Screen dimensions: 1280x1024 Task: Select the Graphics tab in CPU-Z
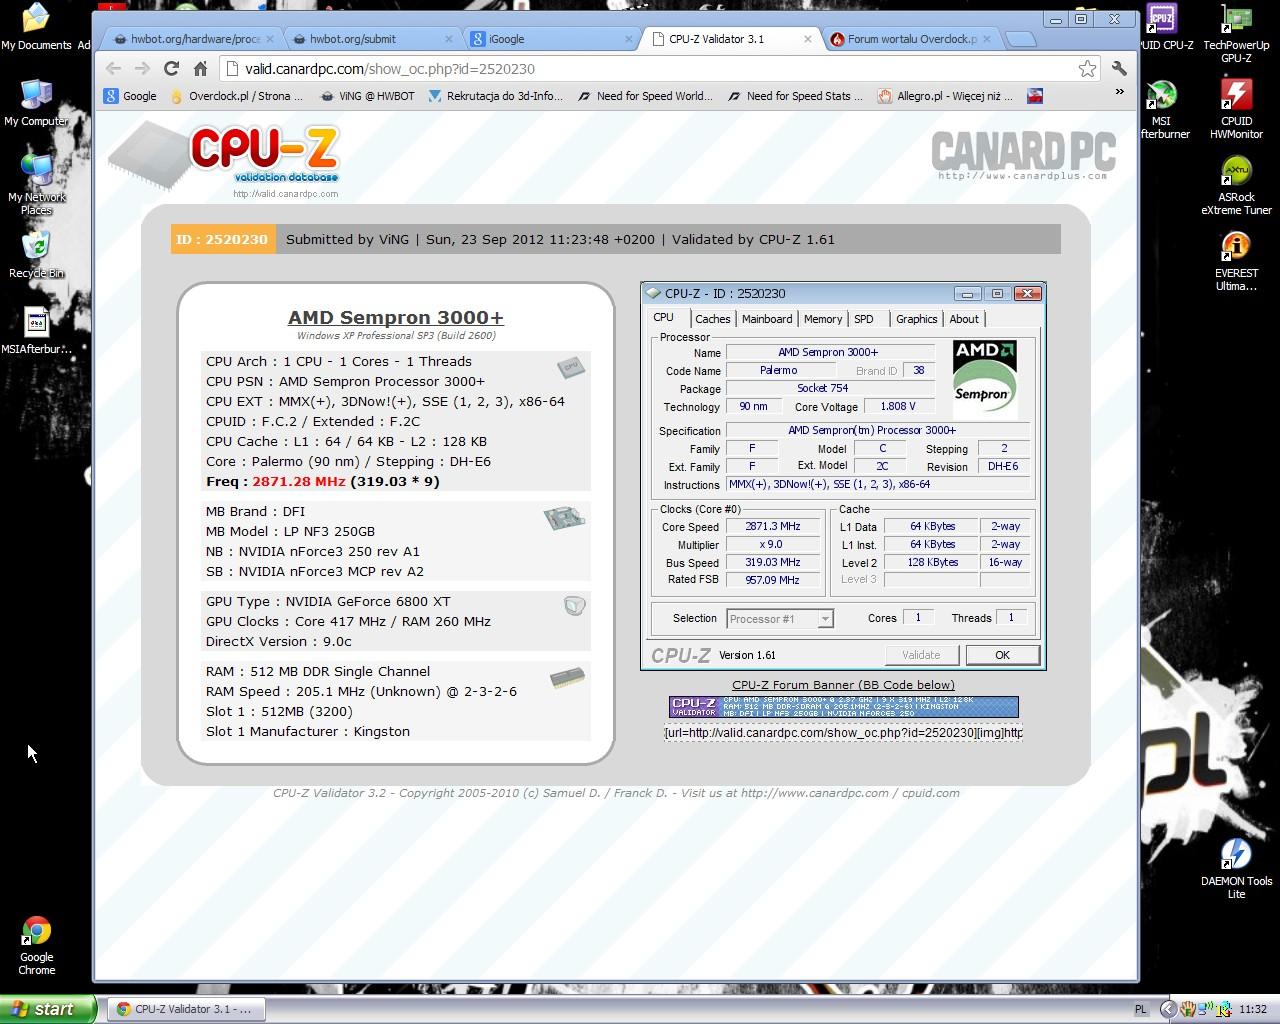pos(916,319)
